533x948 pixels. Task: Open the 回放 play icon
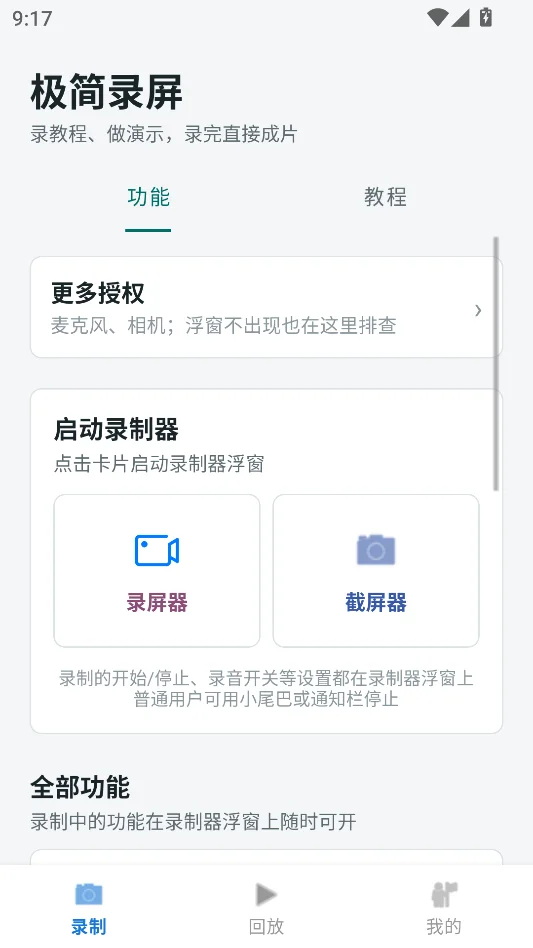pyautogui.click(x=266, y=894)
